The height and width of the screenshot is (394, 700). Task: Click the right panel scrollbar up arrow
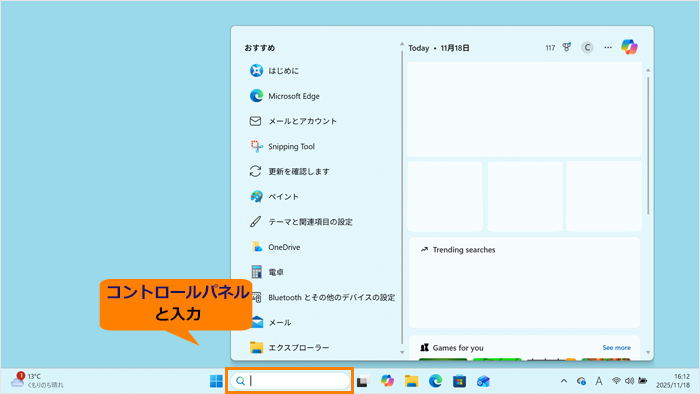[x=648, y=71]
